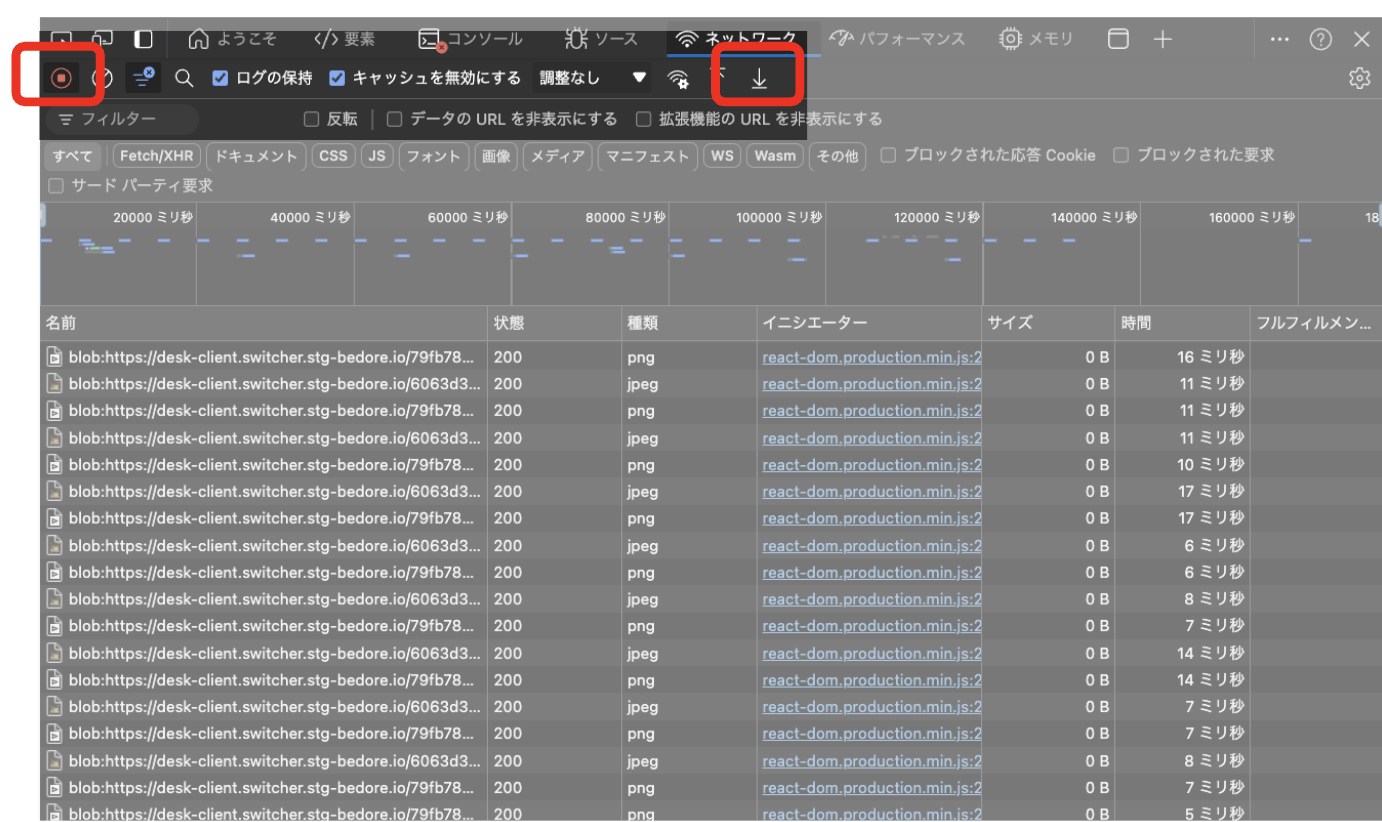Viewport: 1382px width, 822px height.
Task: Check データの URL を非表示にする
Action: pos(394,119)
